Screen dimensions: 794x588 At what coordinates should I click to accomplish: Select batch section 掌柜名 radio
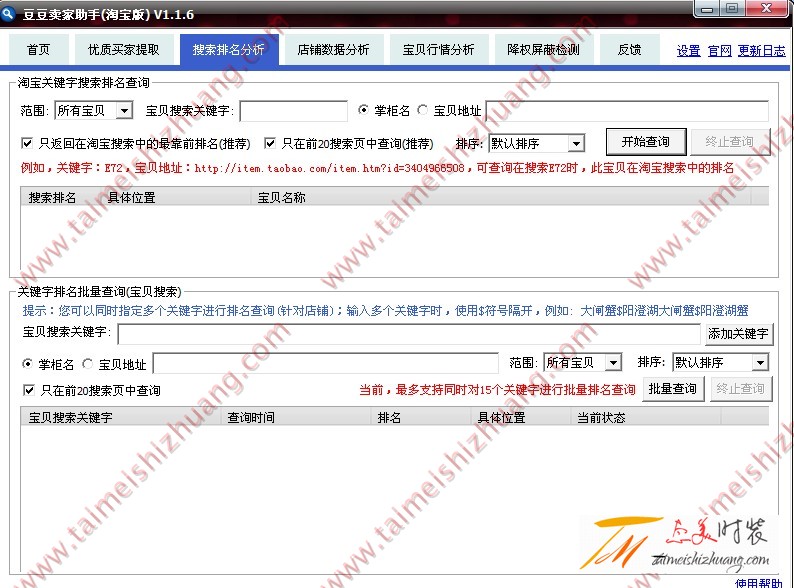(x=28, y=364)
